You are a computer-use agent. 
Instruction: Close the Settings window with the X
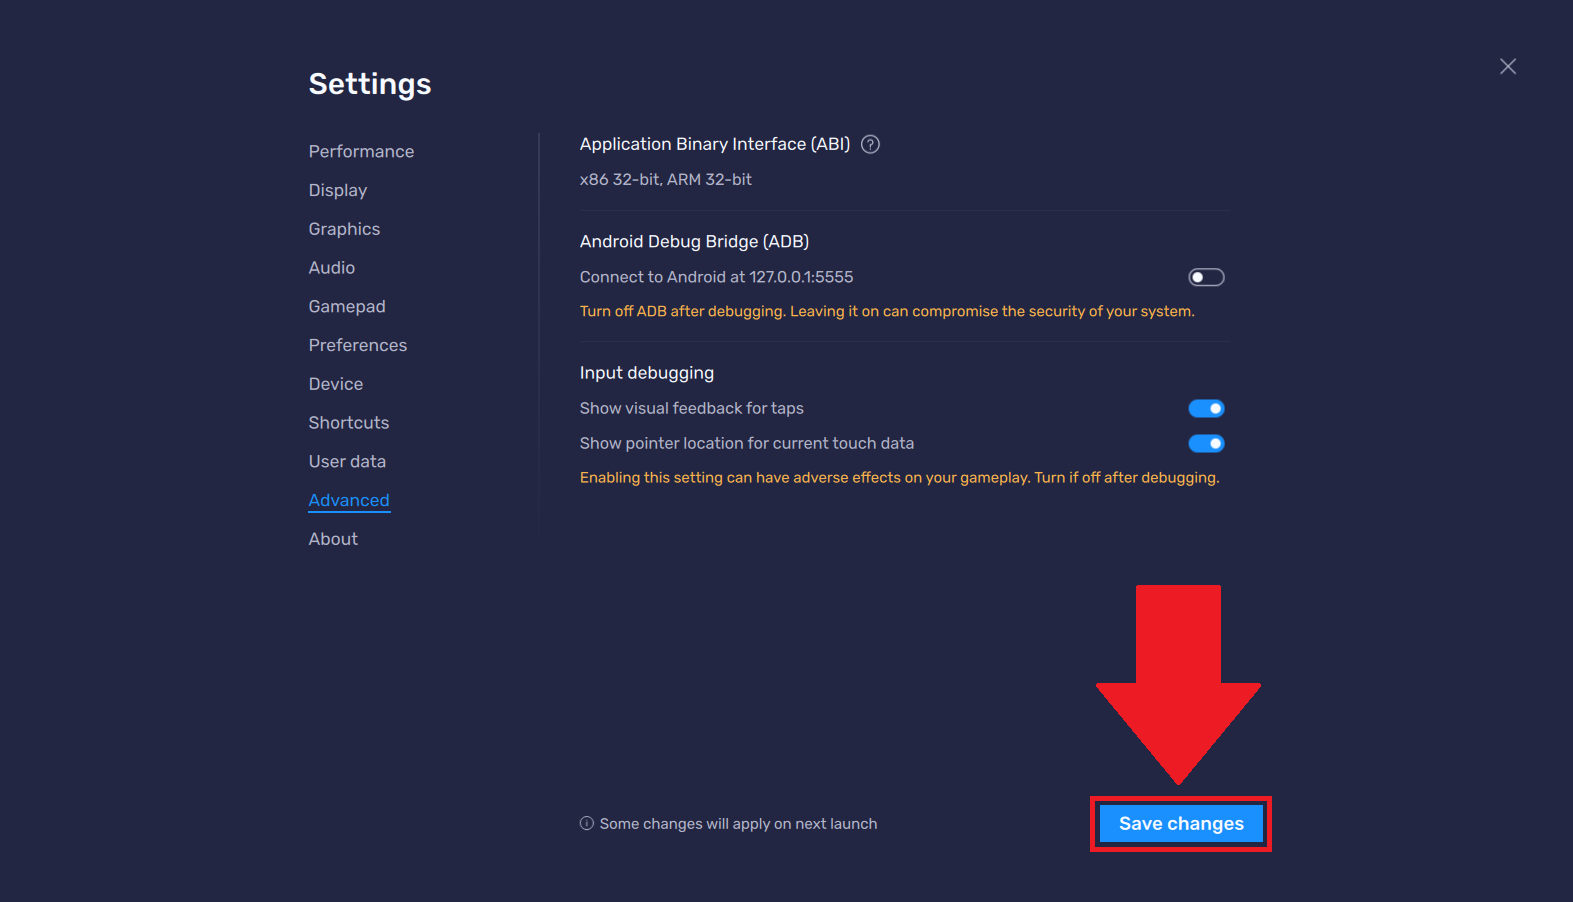pos(1507,66)
